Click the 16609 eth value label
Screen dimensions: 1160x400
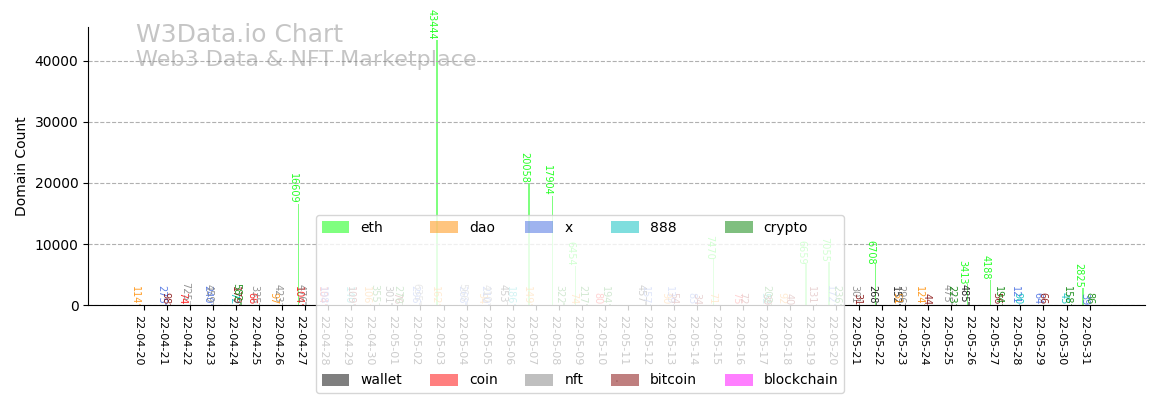[294, 188]
